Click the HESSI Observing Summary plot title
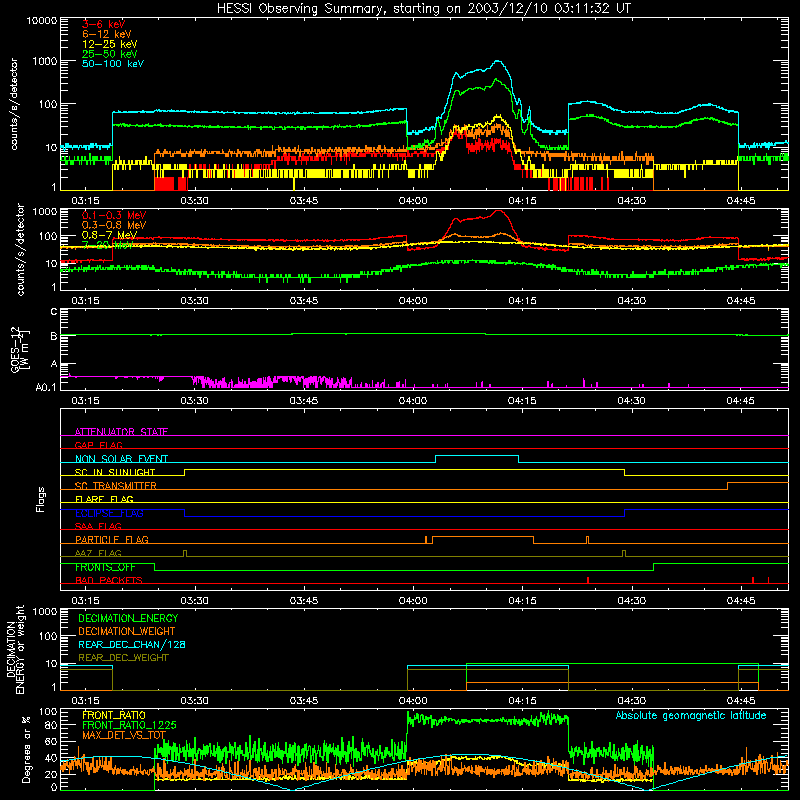Viewport: 800px width, 800px height. point(424,8)
